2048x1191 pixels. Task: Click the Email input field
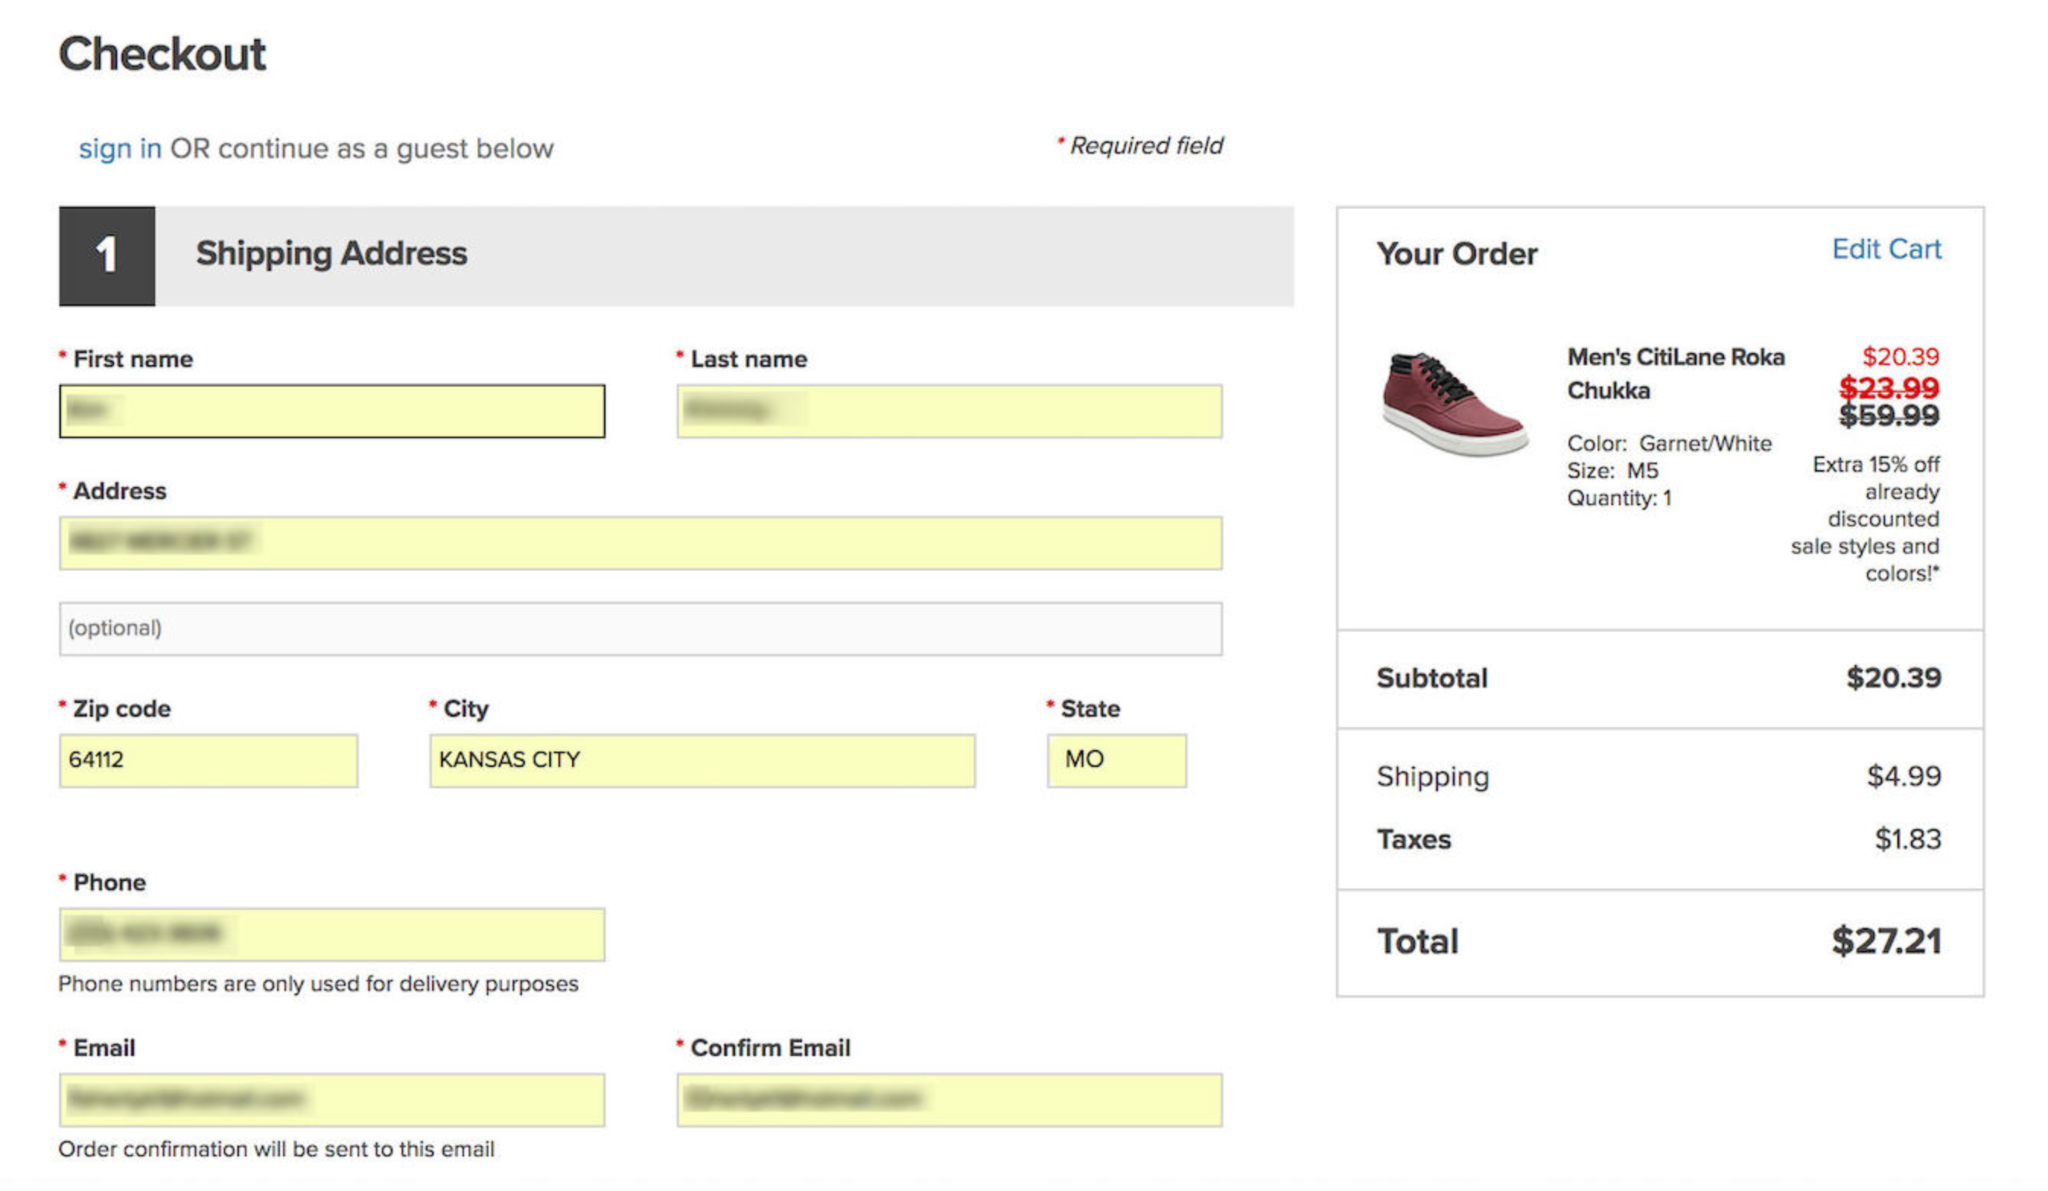pos(331,1099)
